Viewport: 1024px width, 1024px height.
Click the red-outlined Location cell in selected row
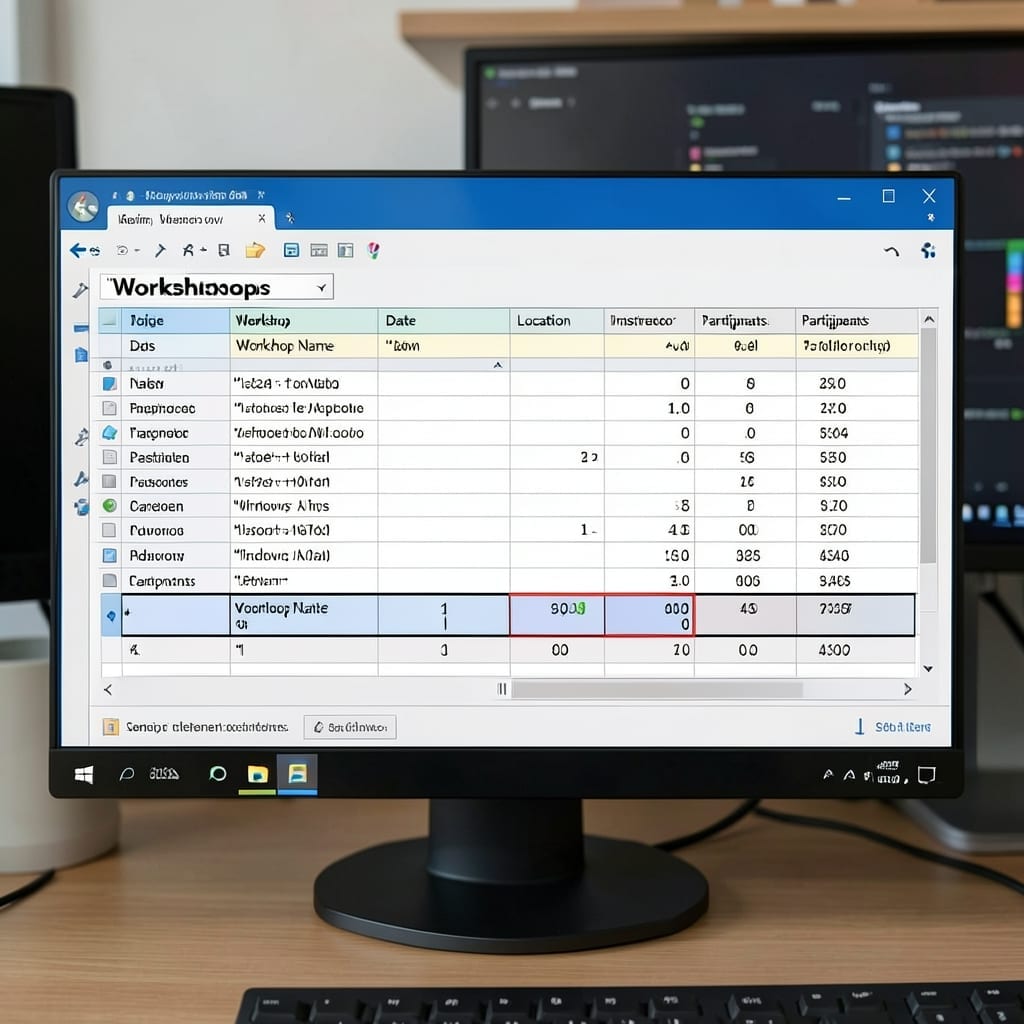[557, 615]
